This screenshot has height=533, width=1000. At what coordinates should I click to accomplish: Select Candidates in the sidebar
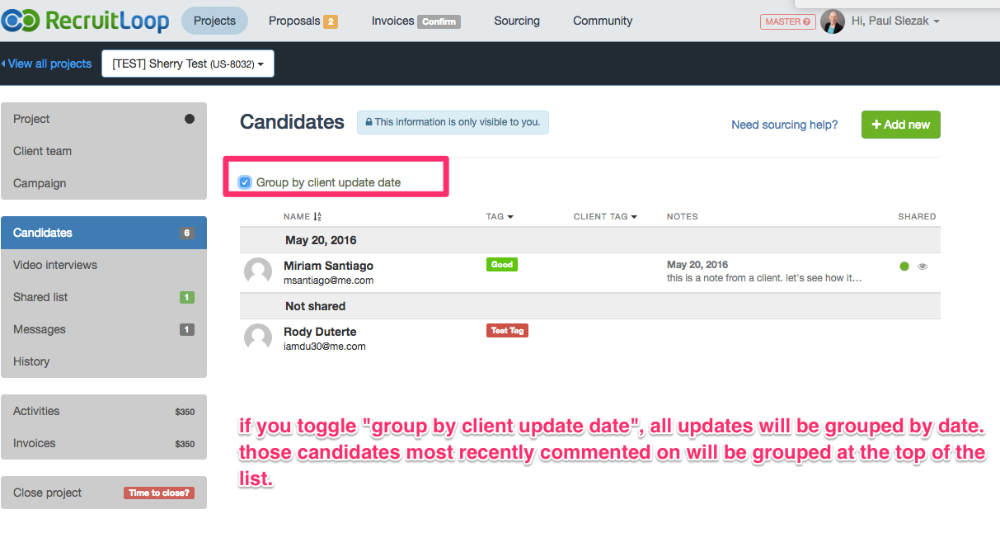104,233
